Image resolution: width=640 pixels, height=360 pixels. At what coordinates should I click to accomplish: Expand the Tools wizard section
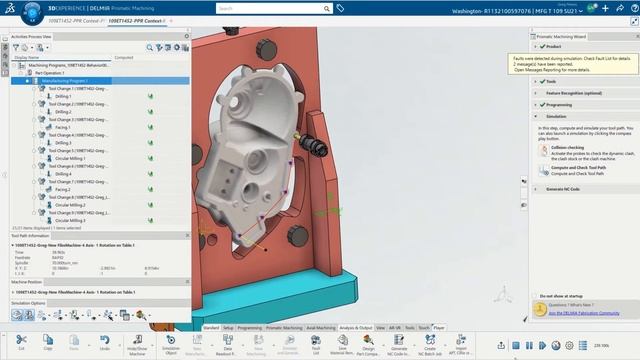[x=536, y=82]
